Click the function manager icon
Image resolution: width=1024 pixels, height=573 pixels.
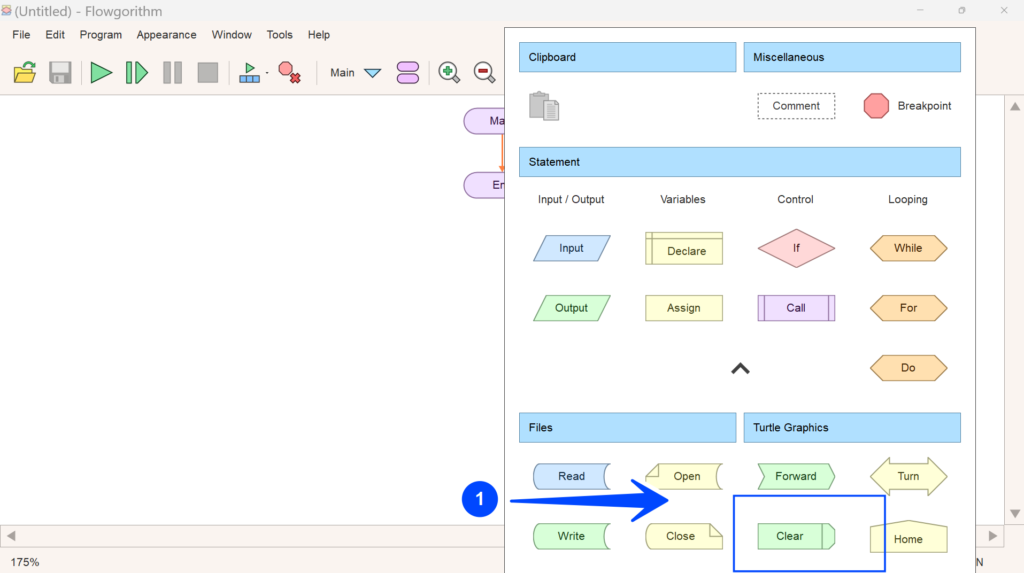(x=407, y=72)
